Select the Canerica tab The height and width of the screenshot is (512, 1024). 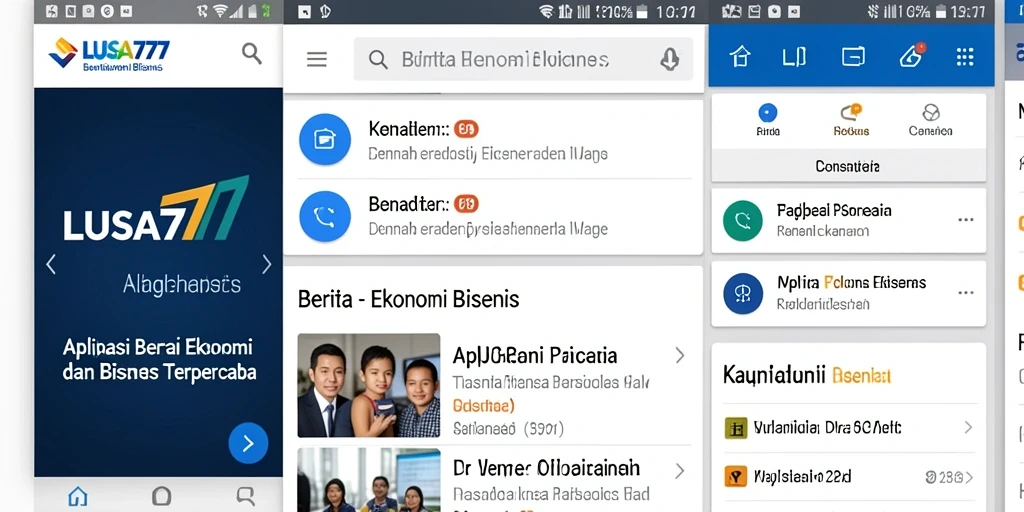click(x=931, y=119)
